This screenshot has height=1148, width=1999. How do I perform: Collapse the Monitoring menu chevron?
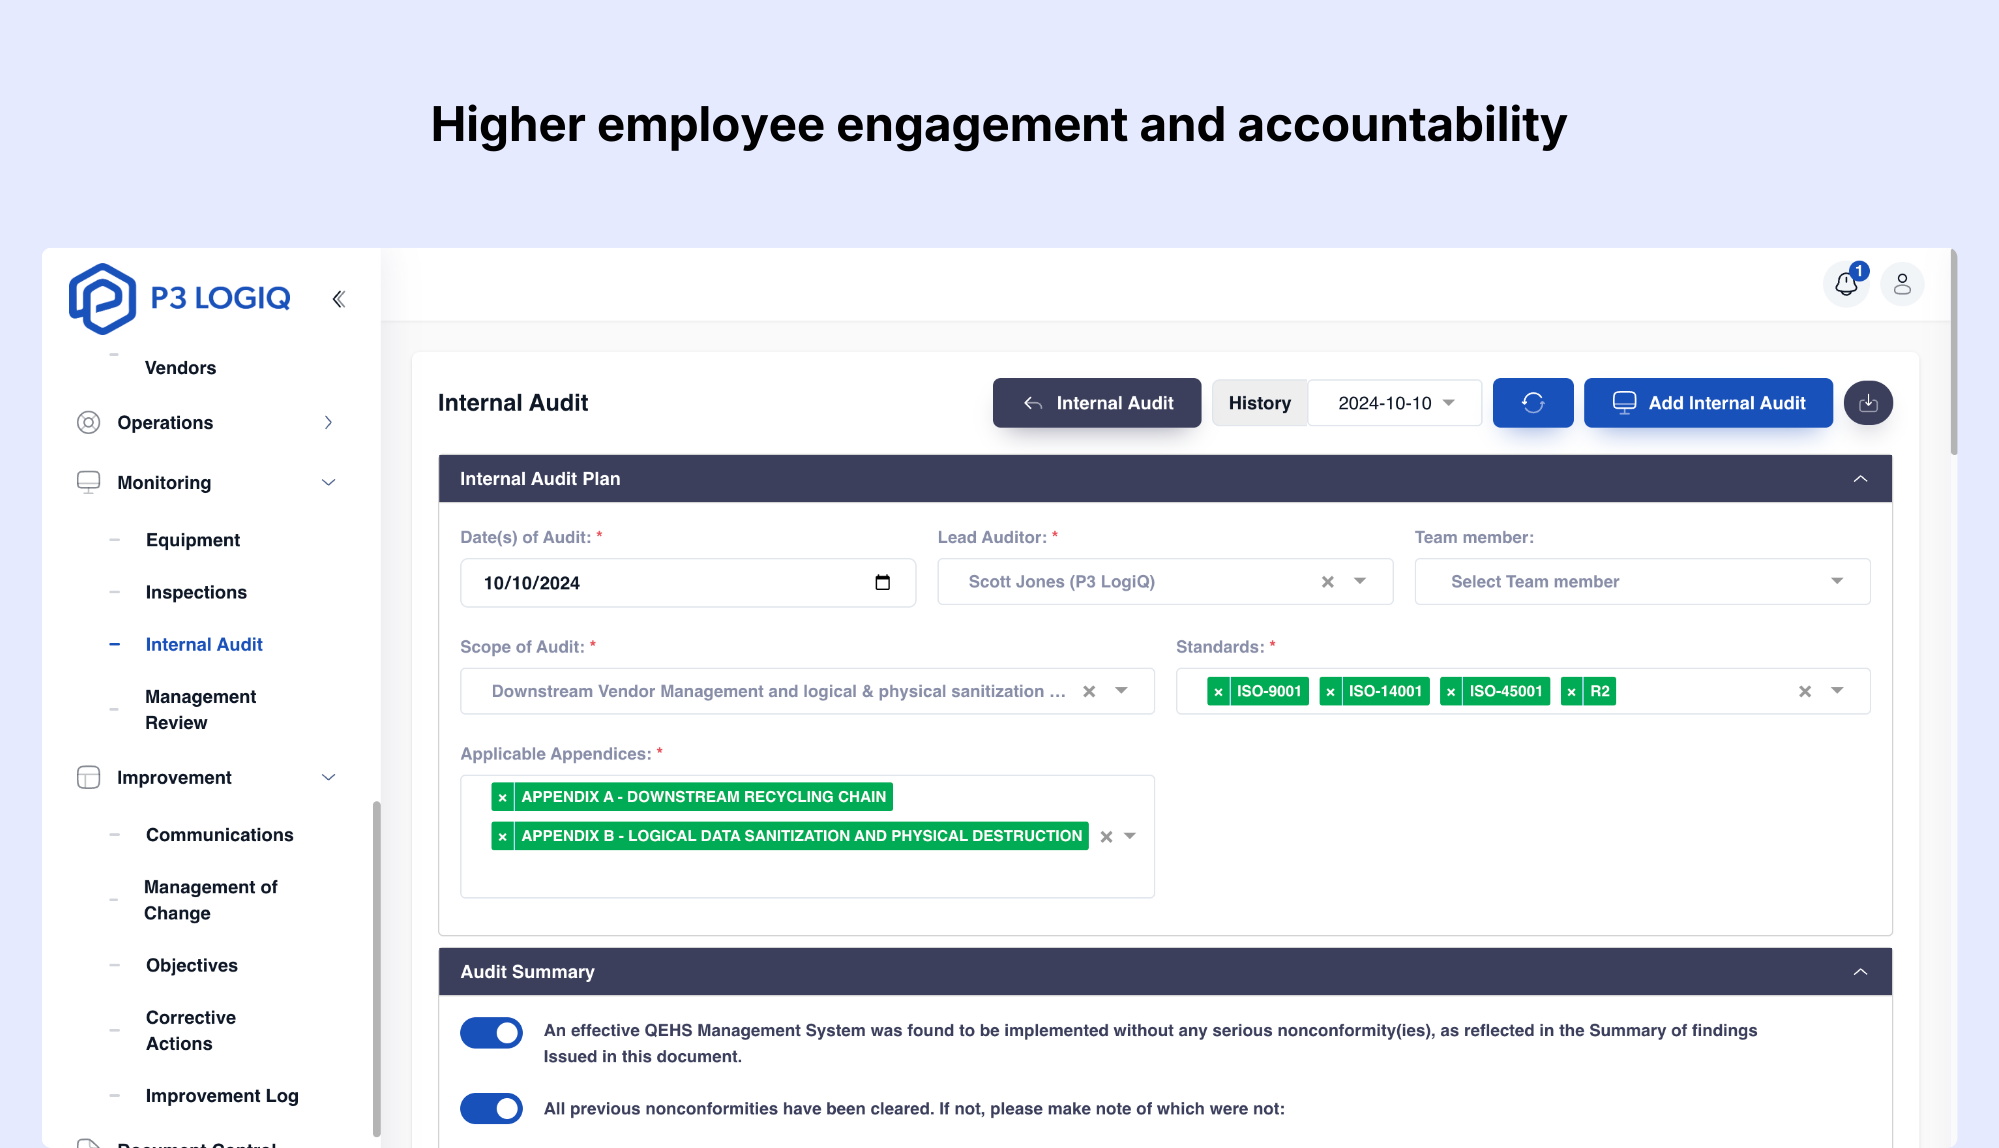point(328,483)
